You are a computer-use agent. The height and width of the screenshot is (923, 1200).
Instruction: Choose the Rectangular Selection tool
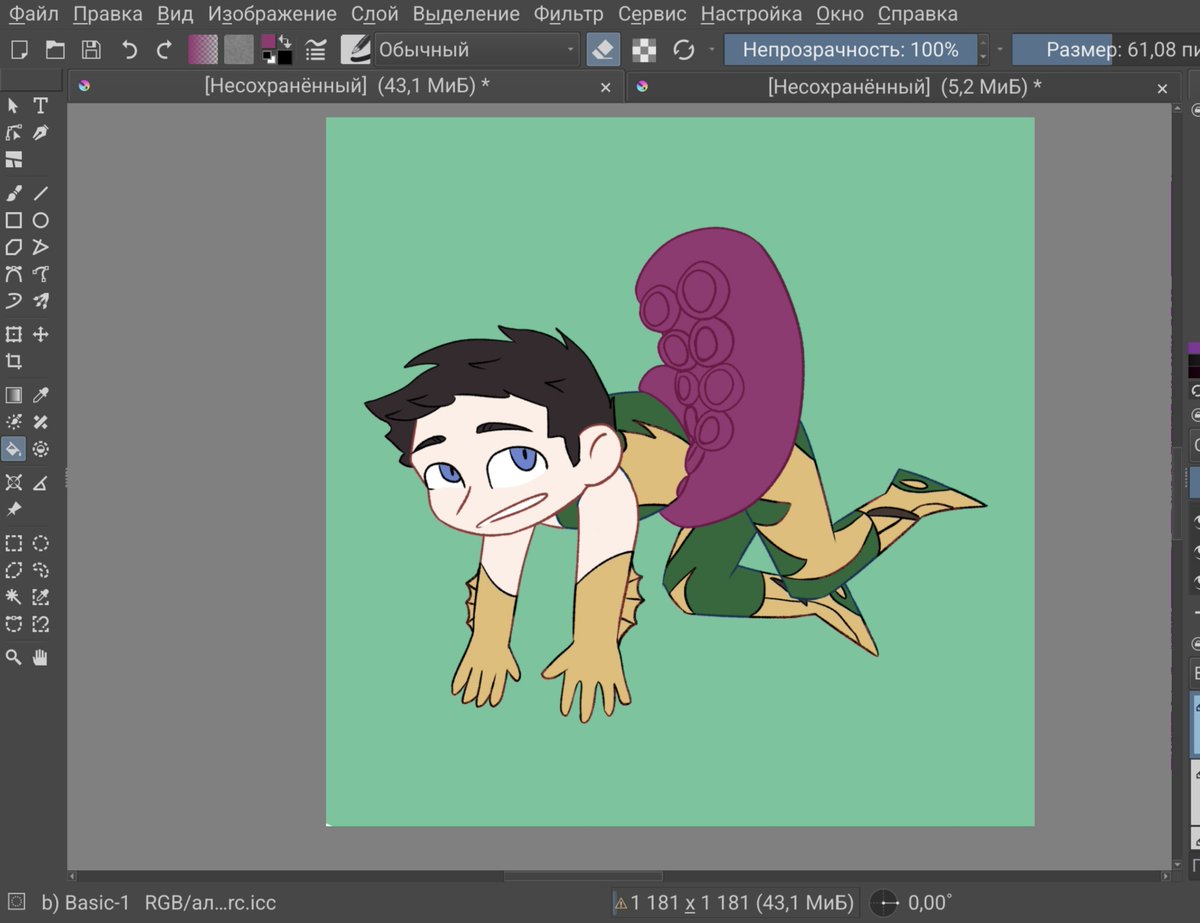point(14,543)
